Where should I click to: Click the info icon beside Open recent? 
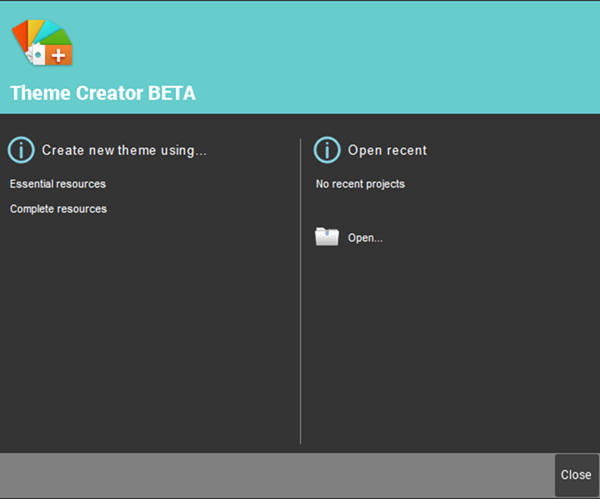click(x=327, y=150)
